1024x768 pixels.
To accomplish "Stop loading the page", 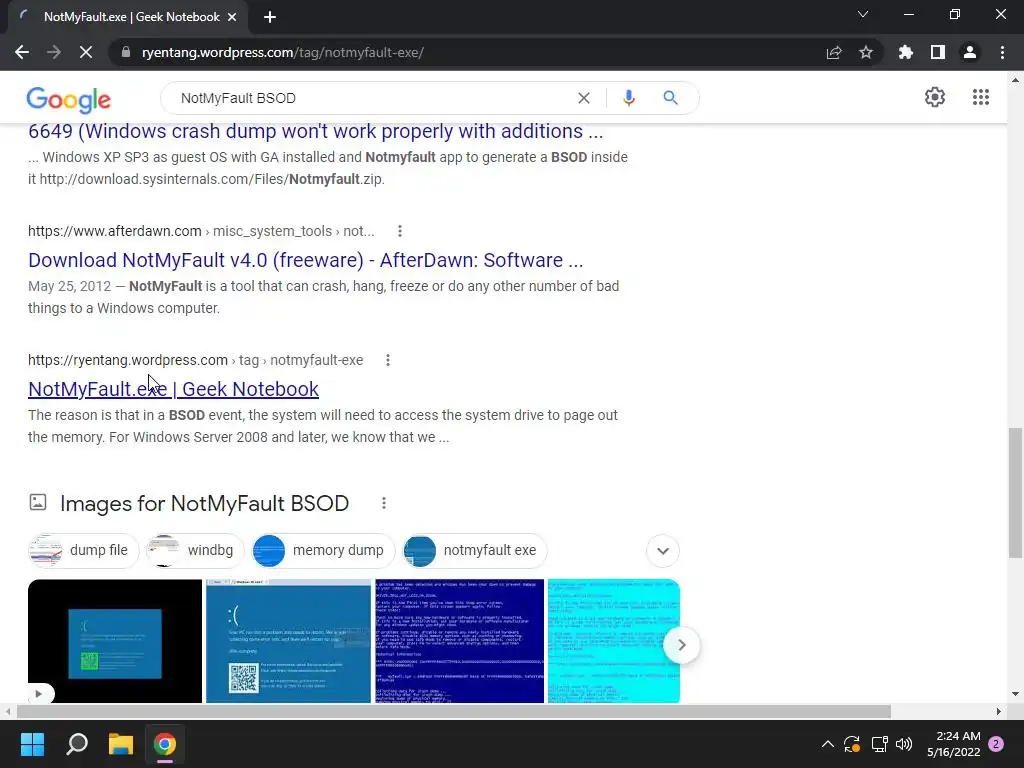I will 86,52.
